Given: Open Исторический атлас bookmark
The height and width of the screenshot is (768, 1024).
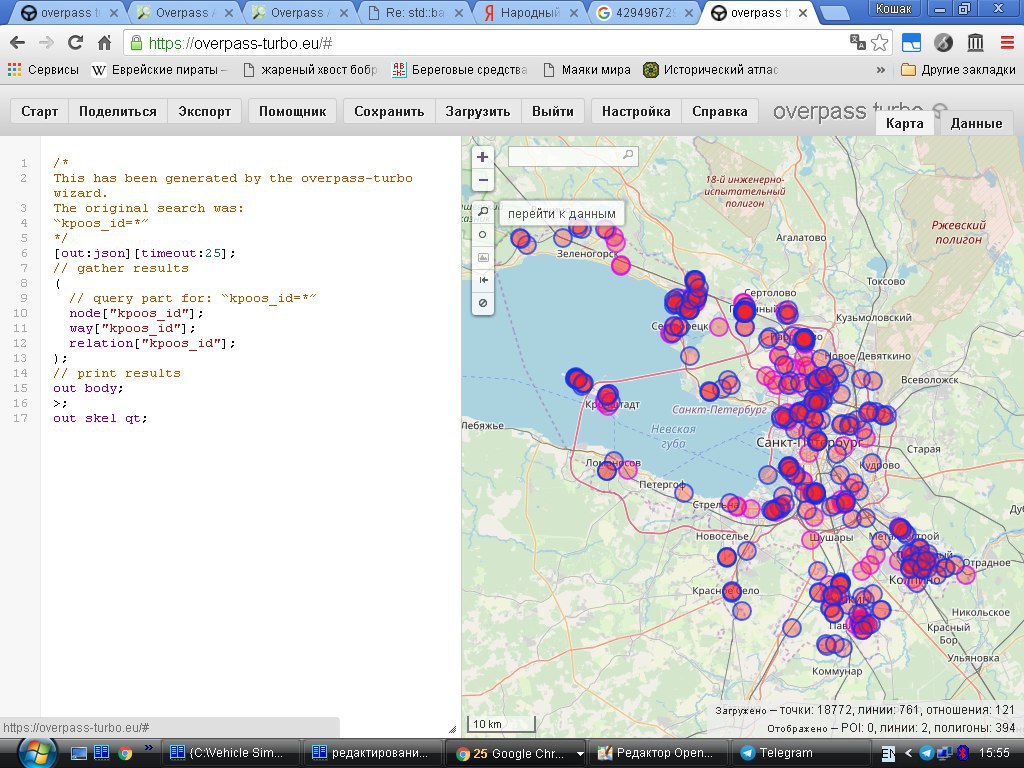Looking at the screenshot, I should point(711,70).
